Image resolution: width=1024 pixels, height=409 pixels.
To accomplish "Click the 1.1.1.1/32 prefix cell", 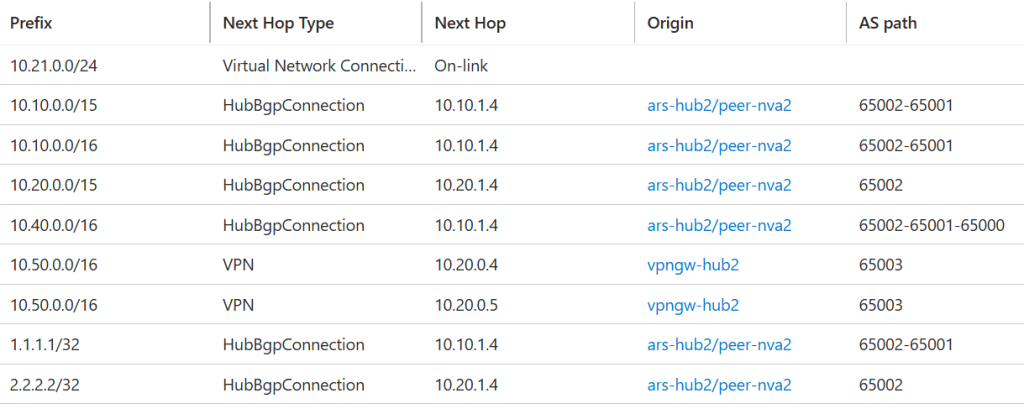I will (44, 345).
